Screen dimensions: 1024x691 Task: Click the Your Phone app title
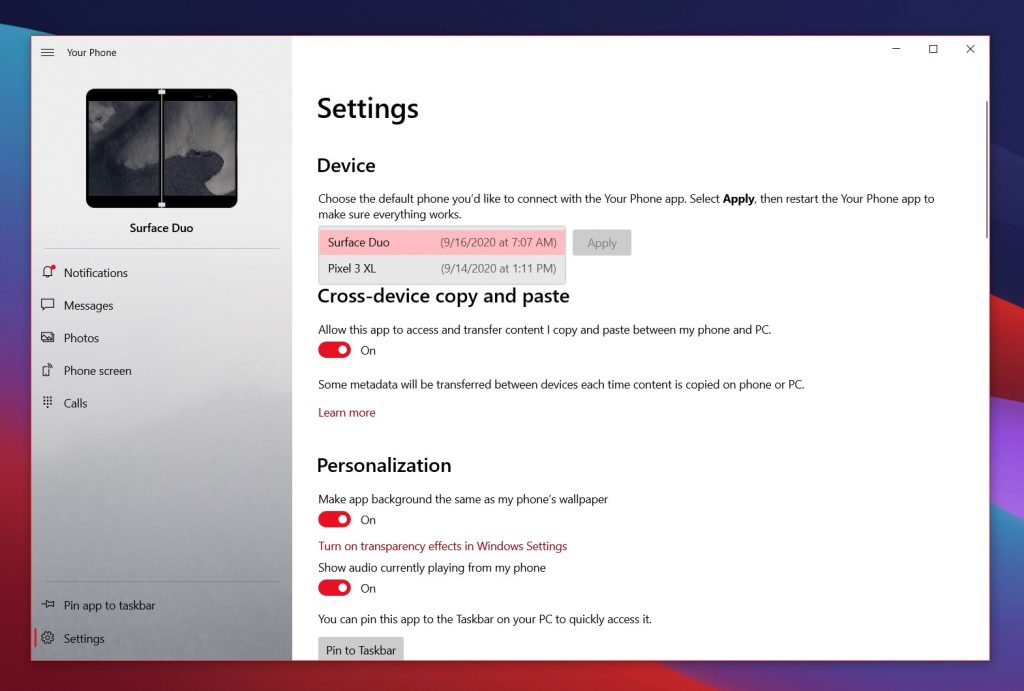pyautogui.click(x=91, y=52)
